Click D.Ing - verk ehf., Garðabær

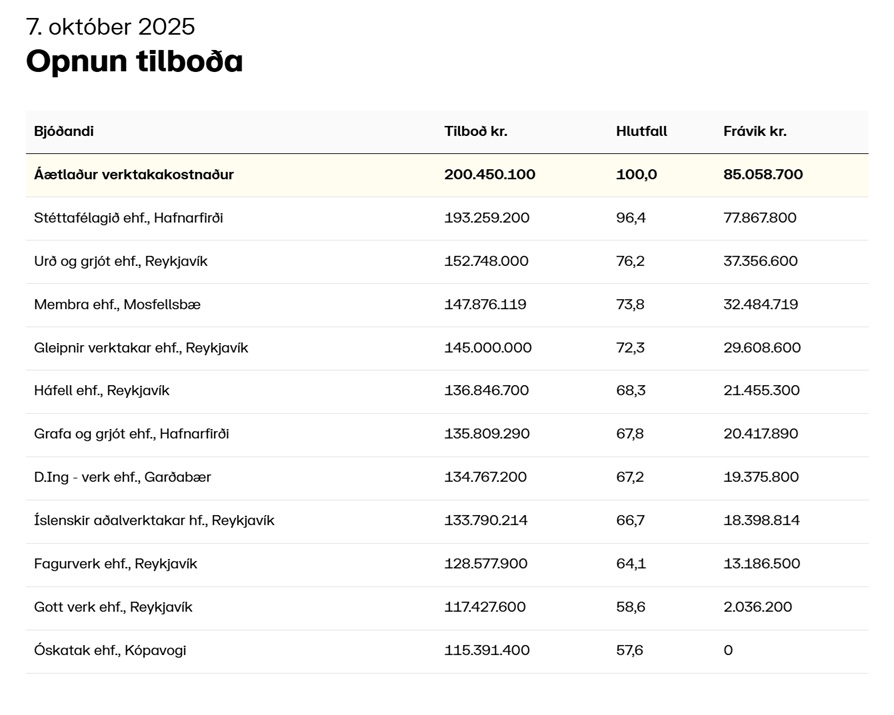[x=122, y=477]
